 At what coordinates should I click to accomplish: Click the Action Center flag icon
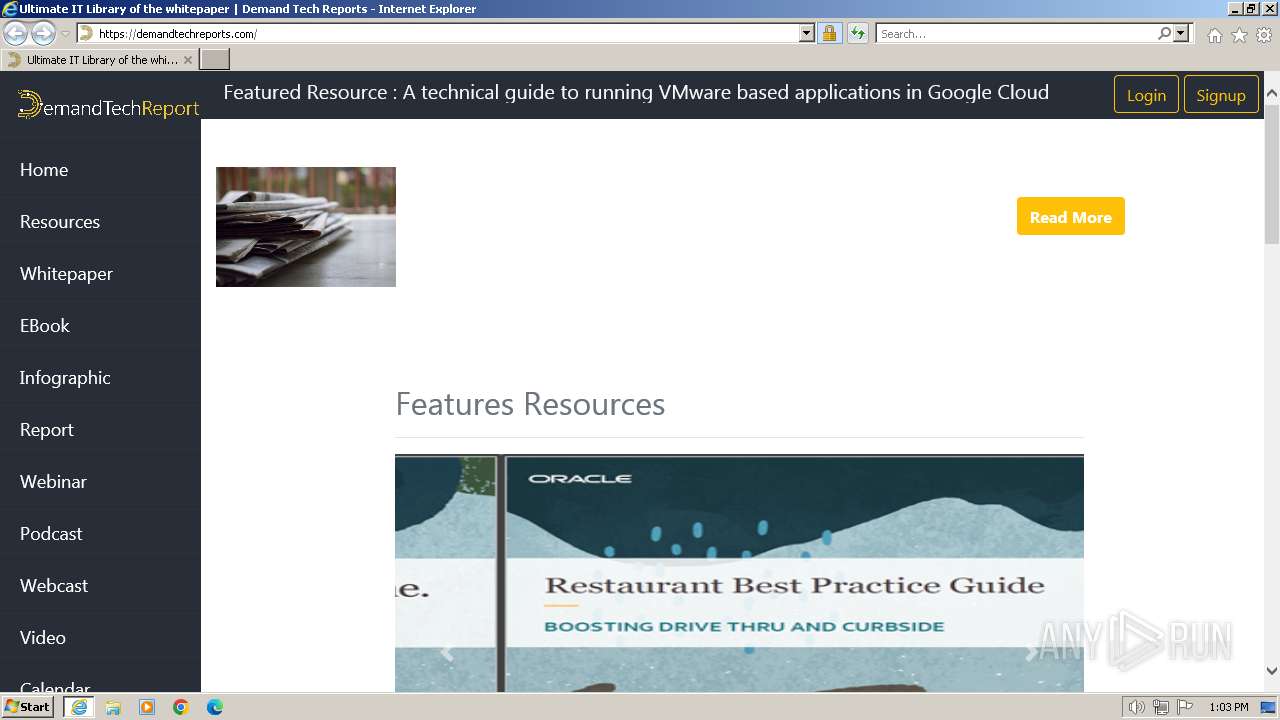pyautogui.click(x=1185, y=707)
